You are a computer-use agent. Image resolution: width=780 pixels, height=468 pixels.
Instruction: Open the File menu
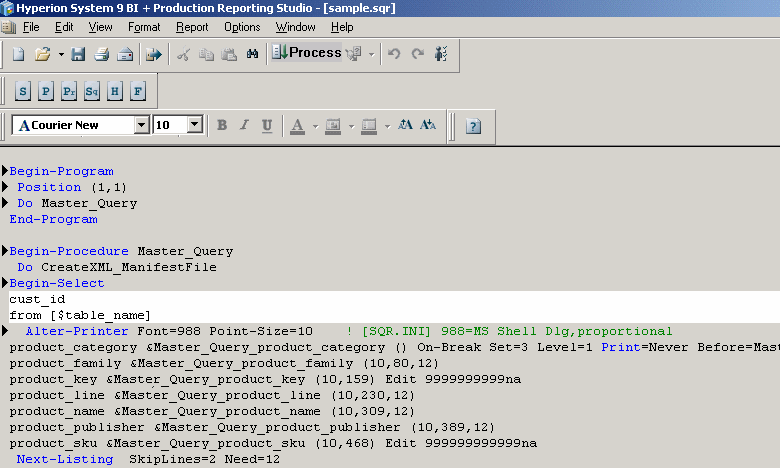[31, 27]
